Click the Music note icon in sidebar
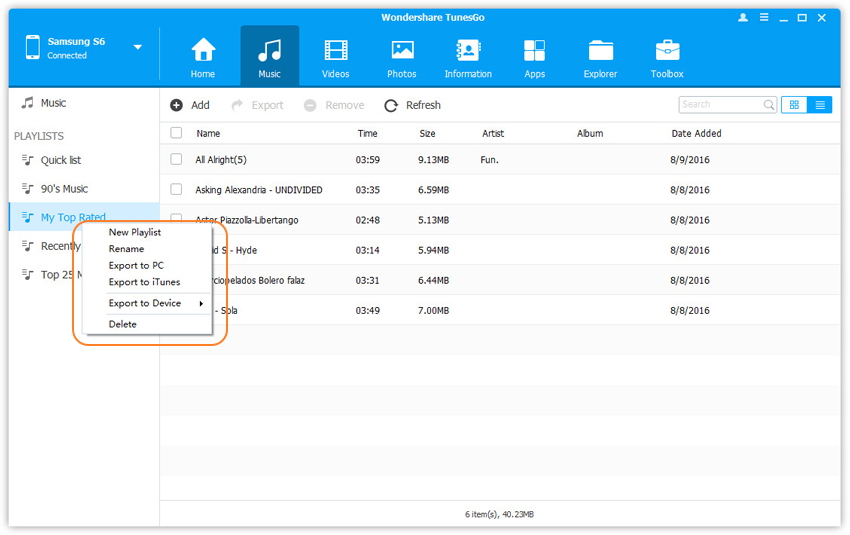Viewport: 850px width, 535px height. click(x=27, y=102)
